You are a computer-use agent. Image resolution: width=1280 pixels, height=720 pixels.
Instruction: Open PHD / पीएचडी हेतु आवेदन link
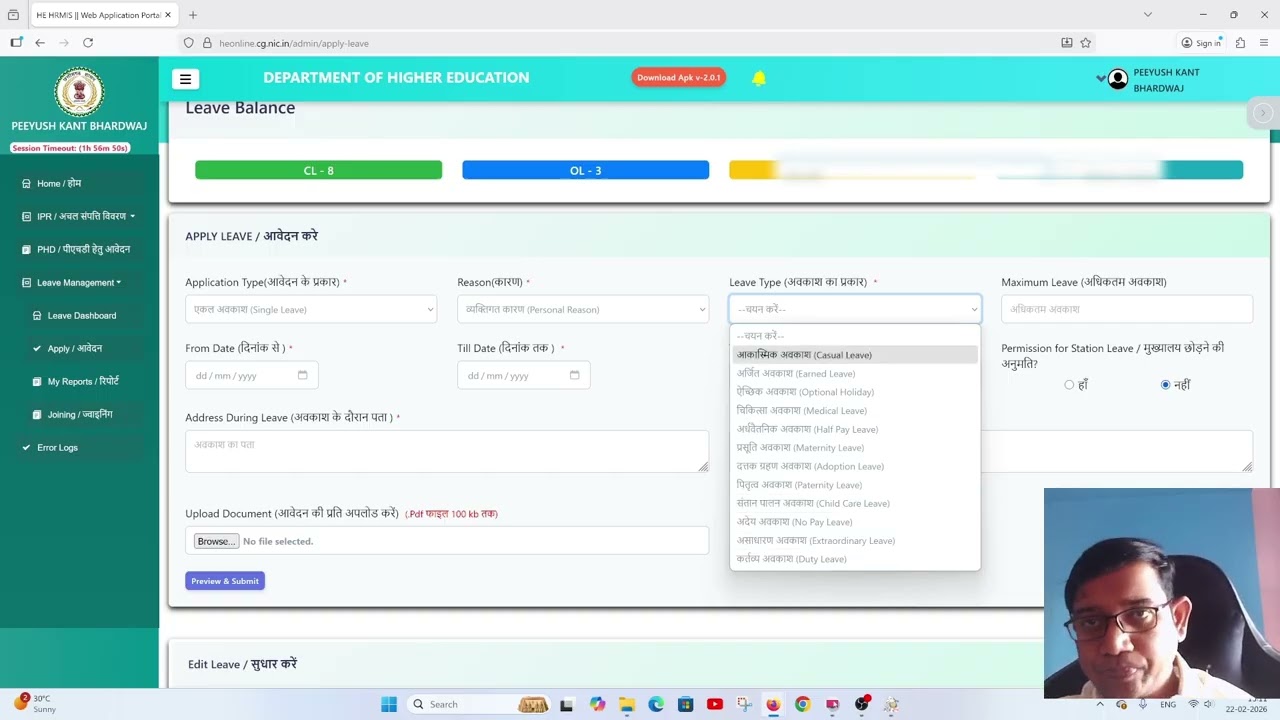click(x=83, y=249)
